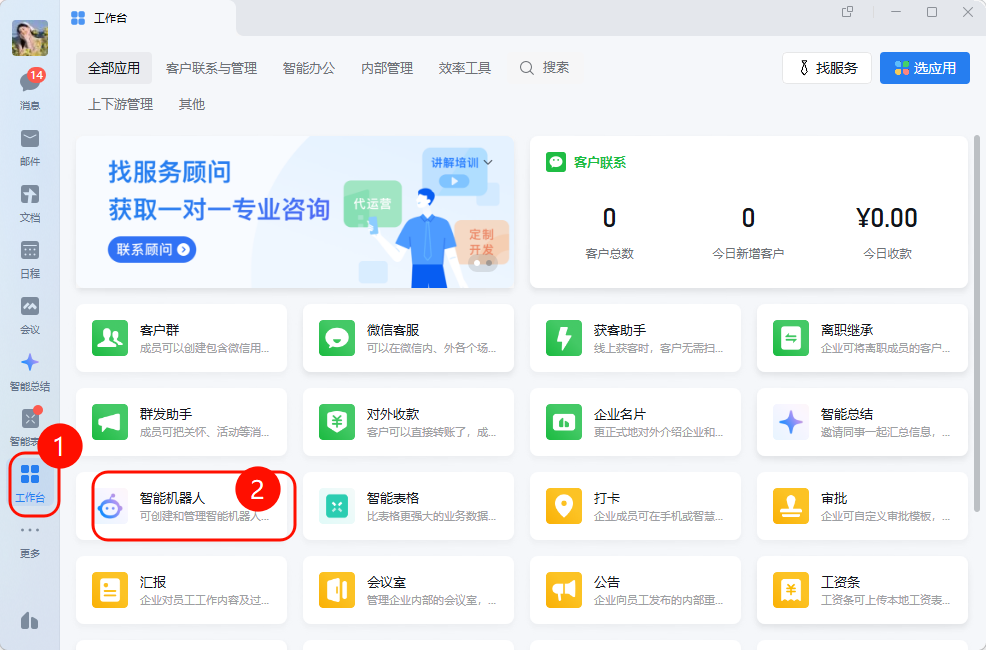
Task: Click the blue 选应用 button
Action: click(x=924, y=68)
